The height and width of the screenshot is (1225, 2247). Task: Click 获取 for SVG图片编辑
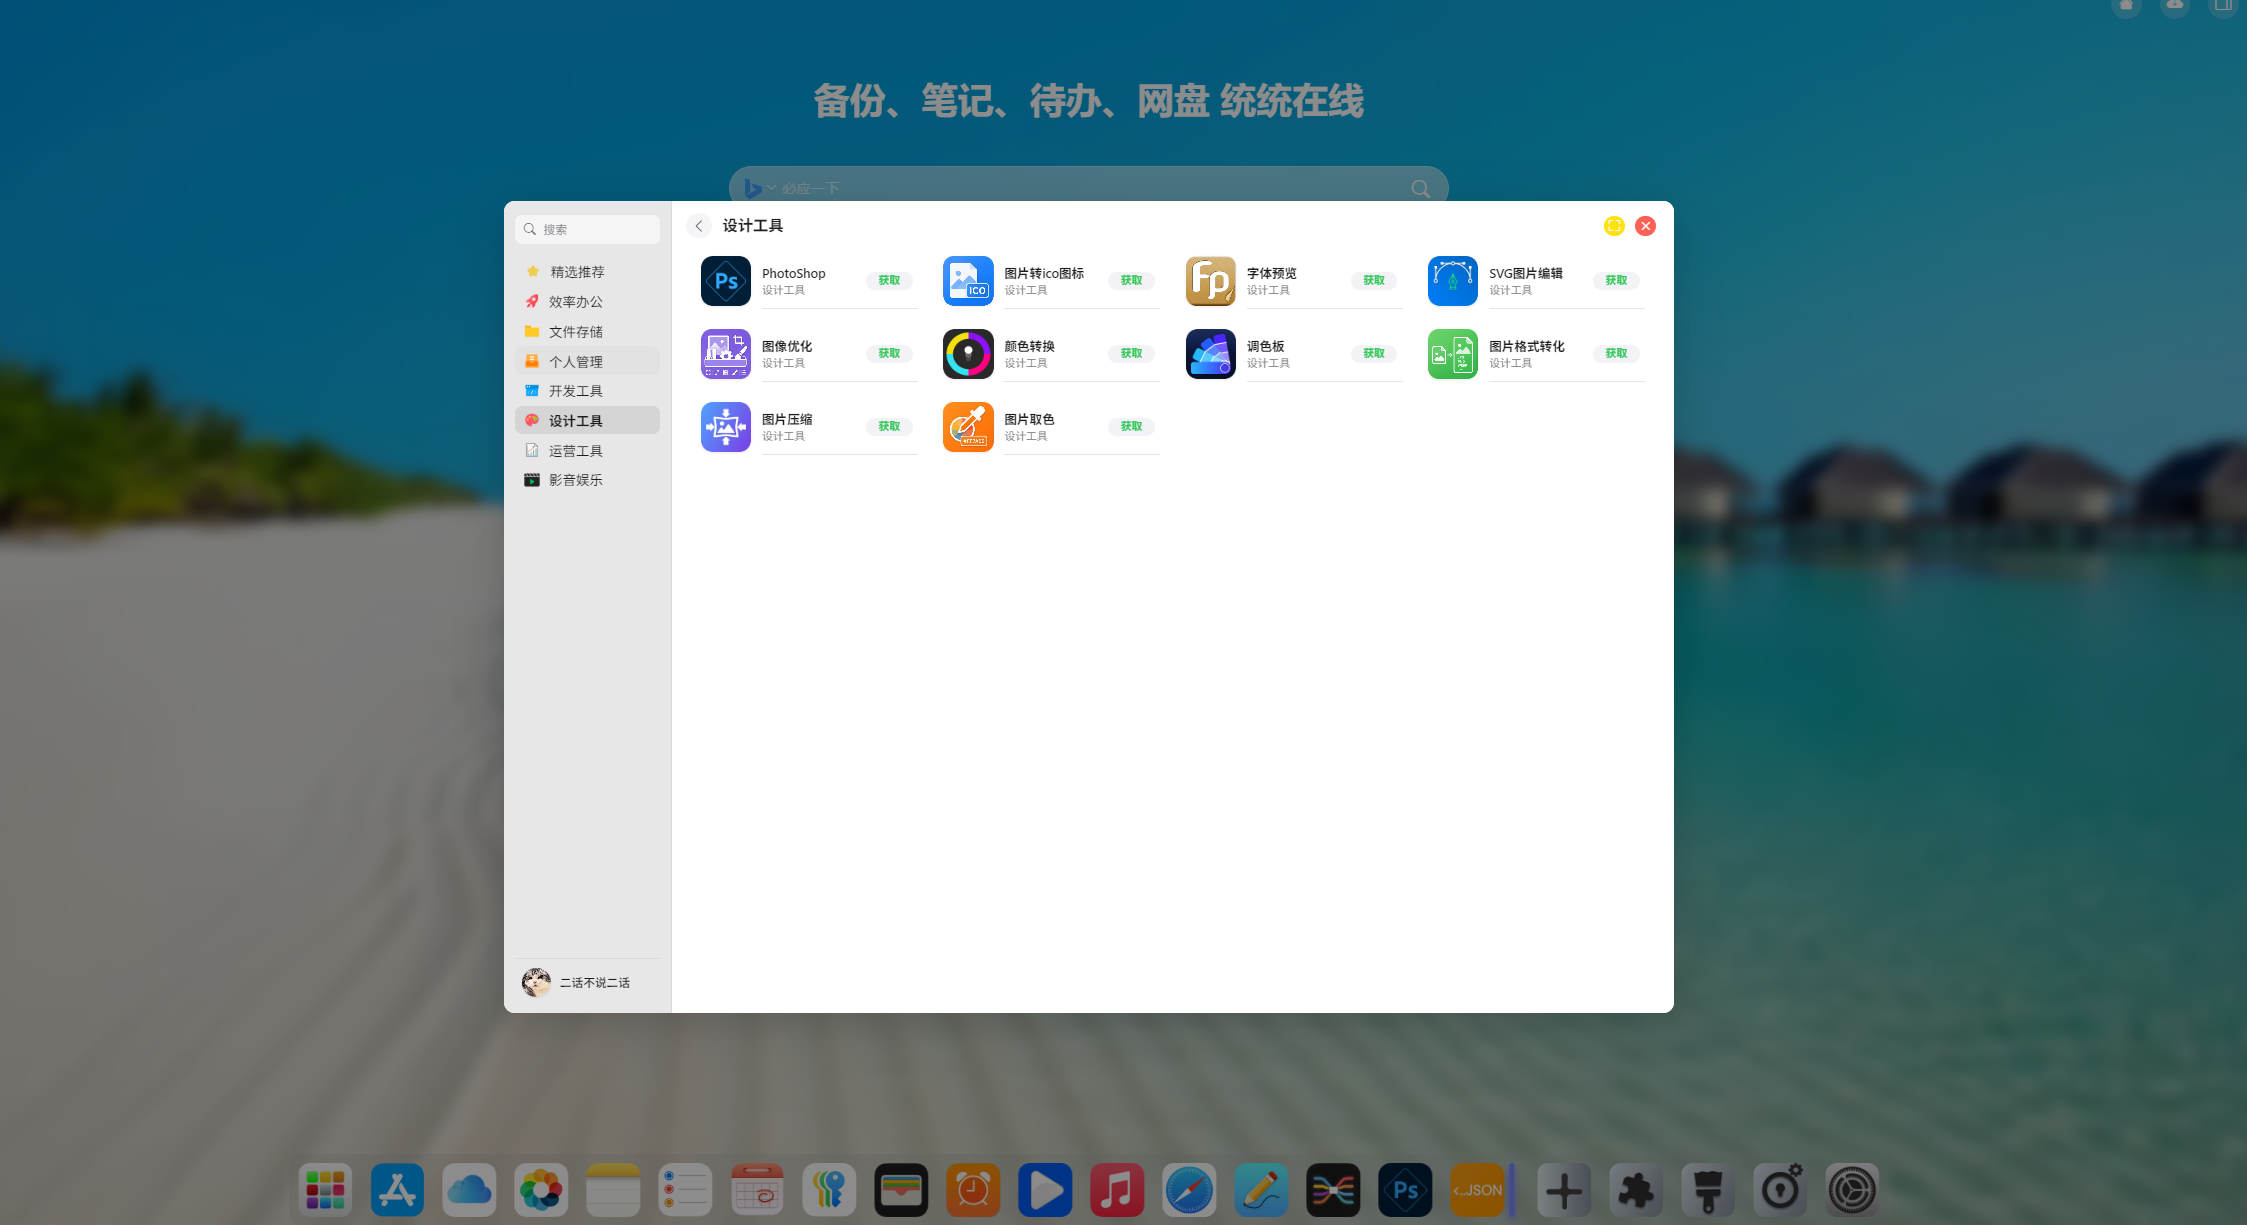click(1616, 281)
